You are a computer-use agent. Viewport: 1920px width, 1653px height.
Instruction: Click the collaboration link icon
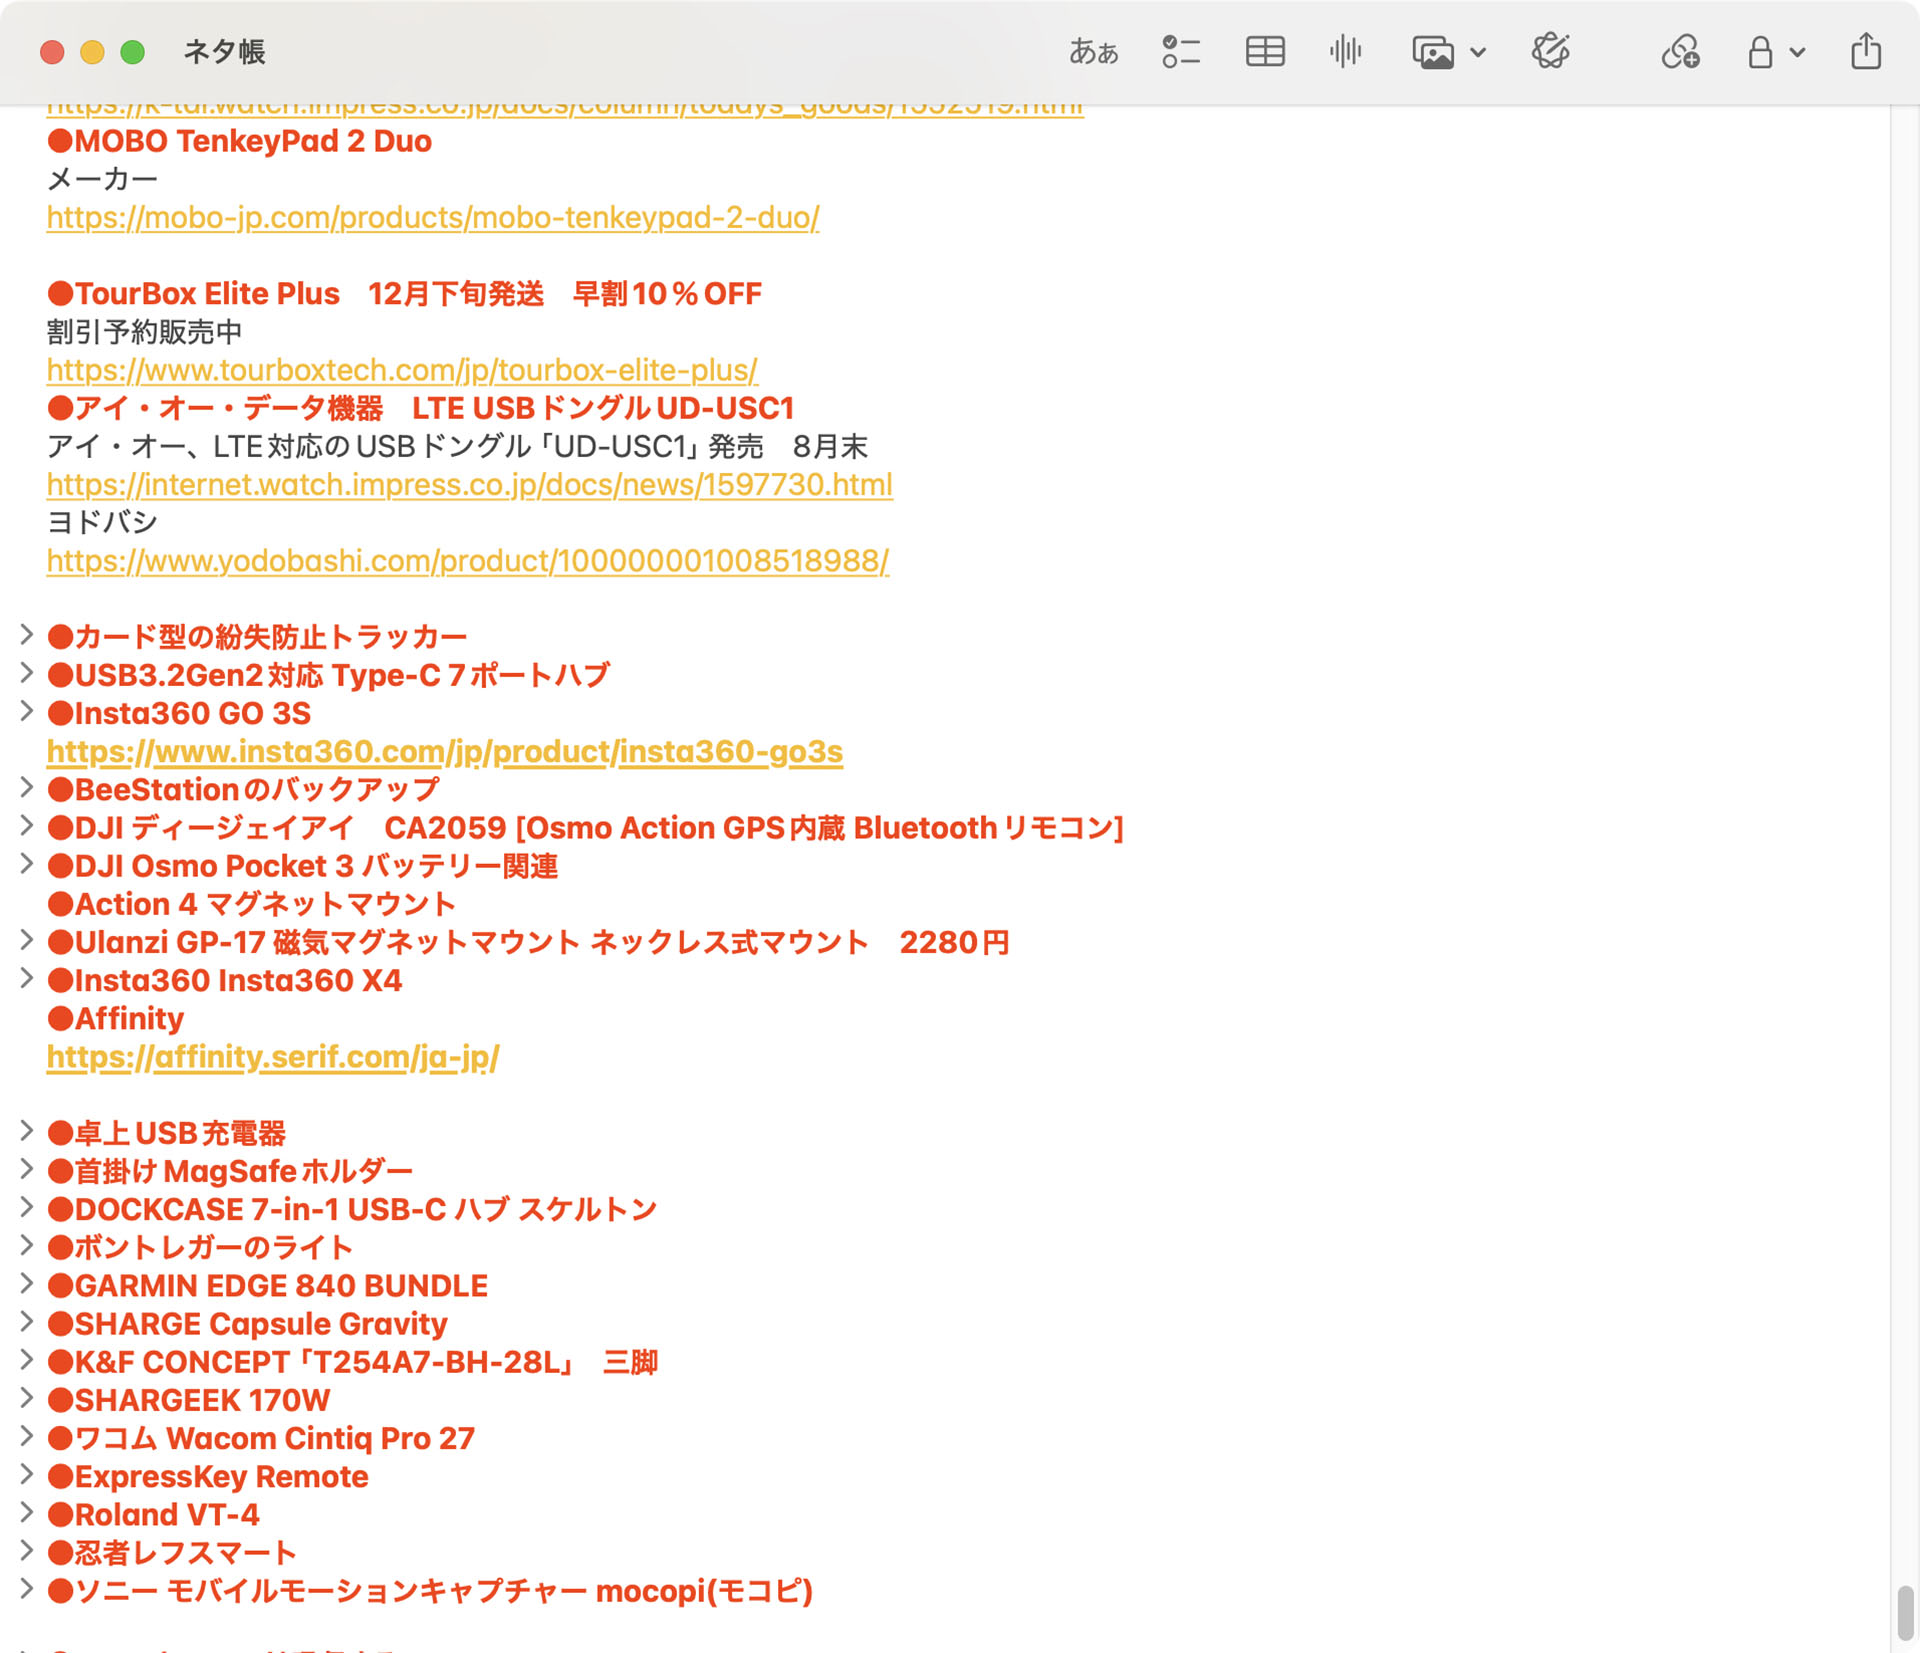(x=1680, y=51)
